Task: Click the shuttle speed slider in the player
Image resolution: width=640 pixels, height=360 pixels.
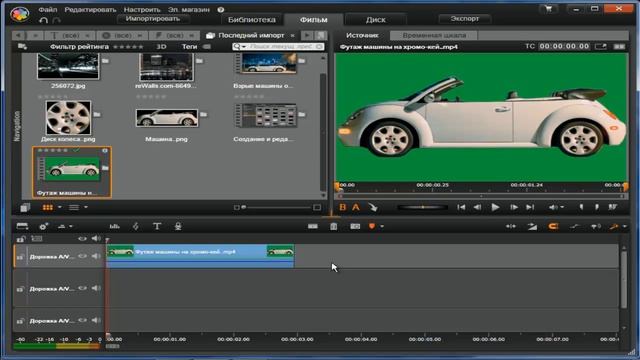Action: 422,207
